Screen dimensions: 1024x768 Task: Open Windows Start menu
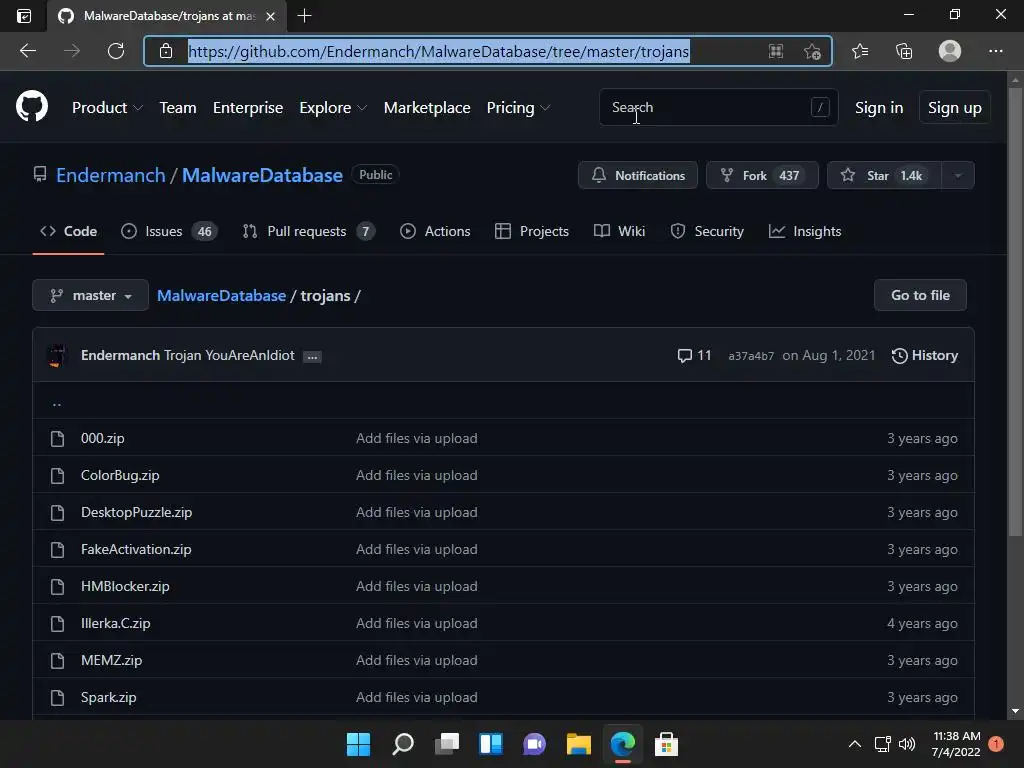click(x=358, y=744)
